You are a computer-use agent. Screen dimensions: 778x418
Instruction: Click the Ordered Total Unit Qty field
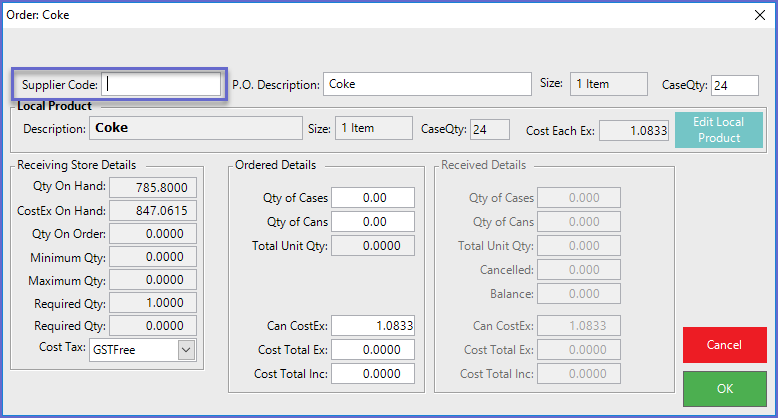(x=372, y=246)
